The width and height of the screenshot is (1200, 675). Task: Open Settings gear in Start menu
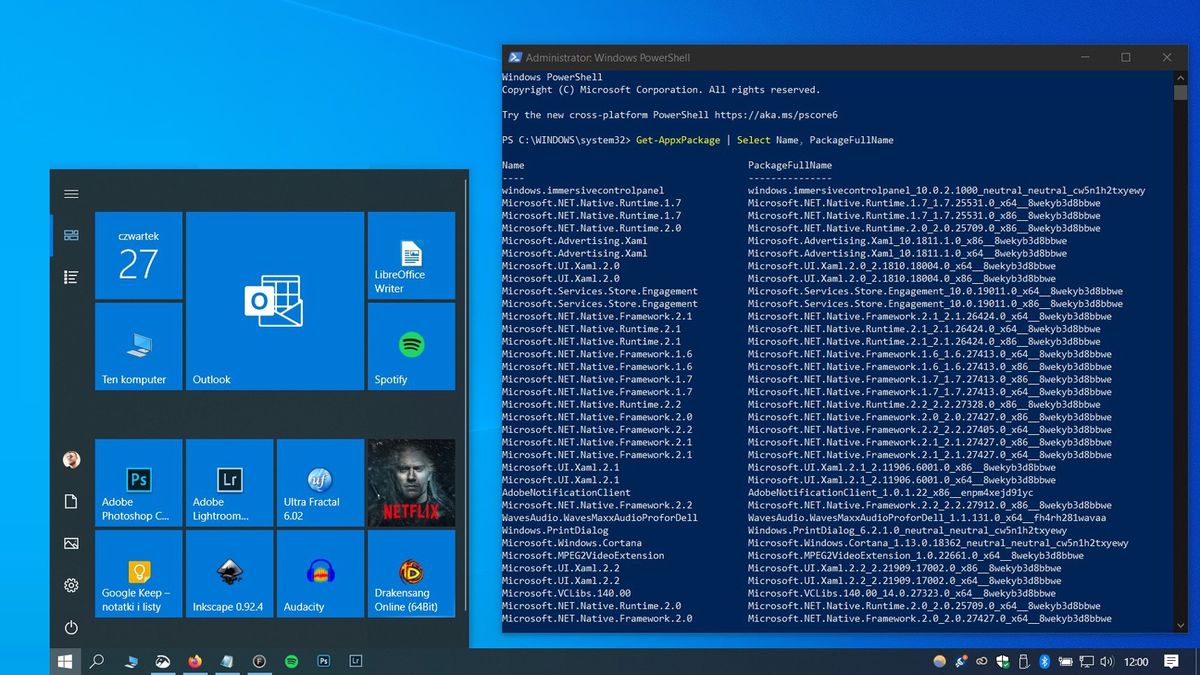tap(71, 585)
